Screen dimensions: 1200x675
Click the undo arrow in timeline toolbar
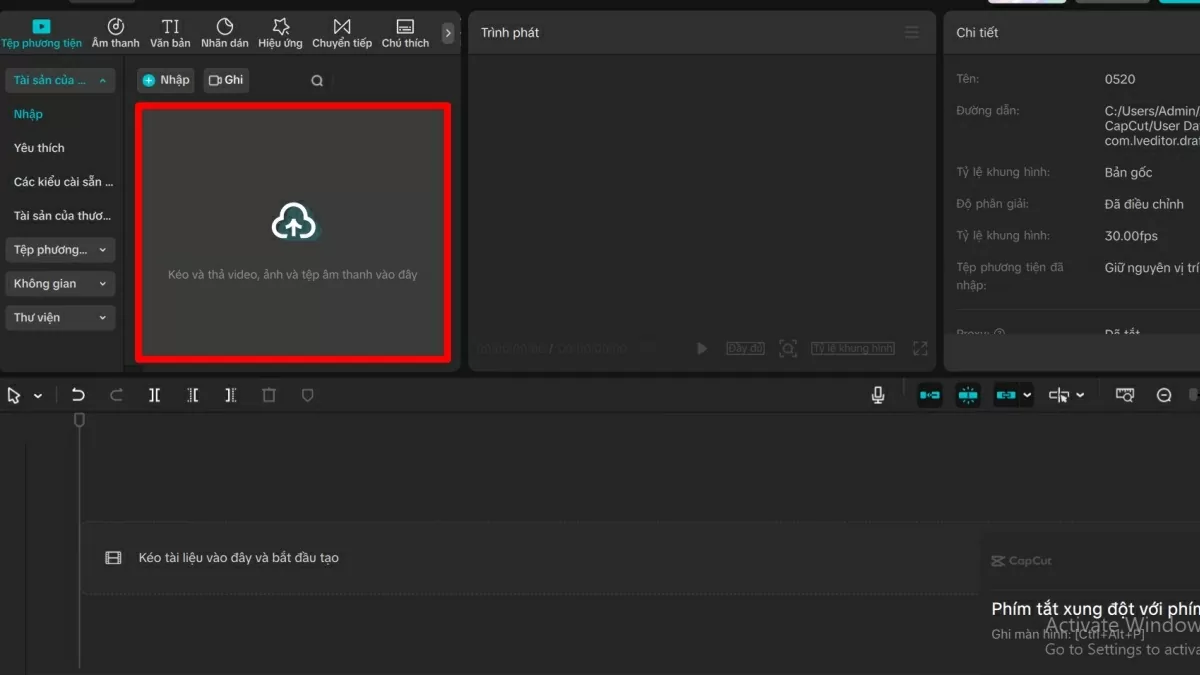point(78,396)
